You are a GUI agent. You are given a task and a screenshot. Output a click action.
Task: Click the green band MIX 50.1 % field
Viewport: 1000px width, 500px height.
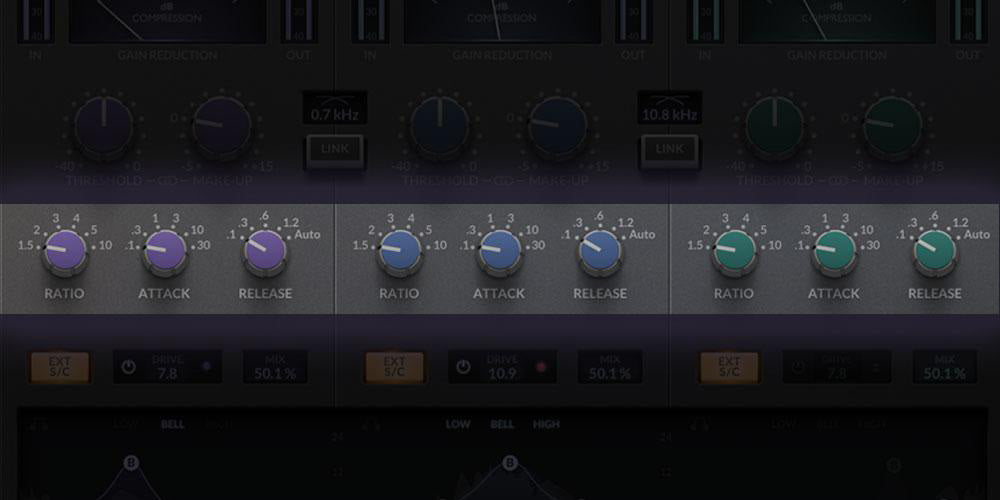coord(945,367)
